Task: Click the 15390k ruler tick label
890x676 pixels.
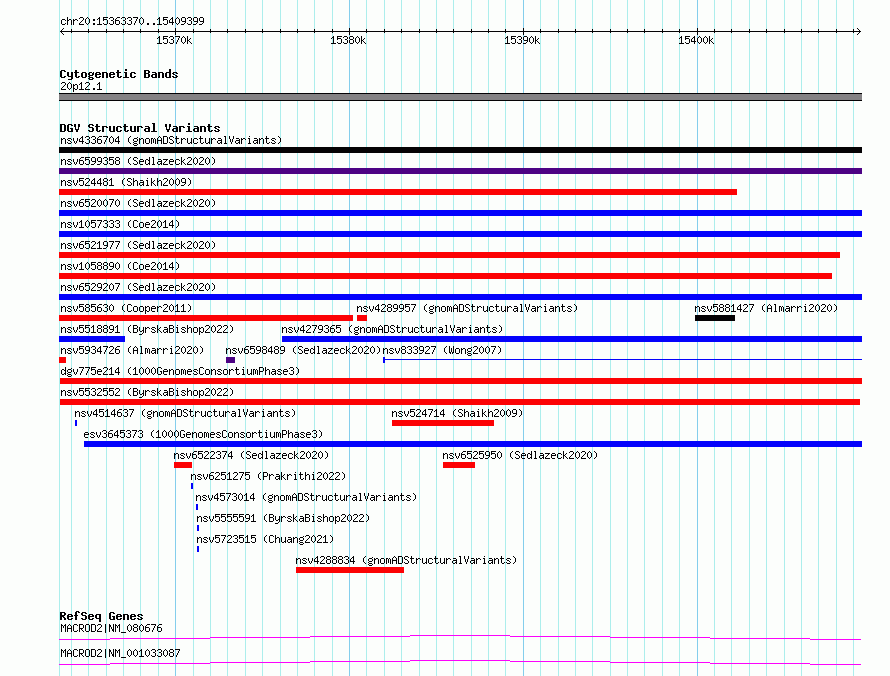Action: coord(522,40)
